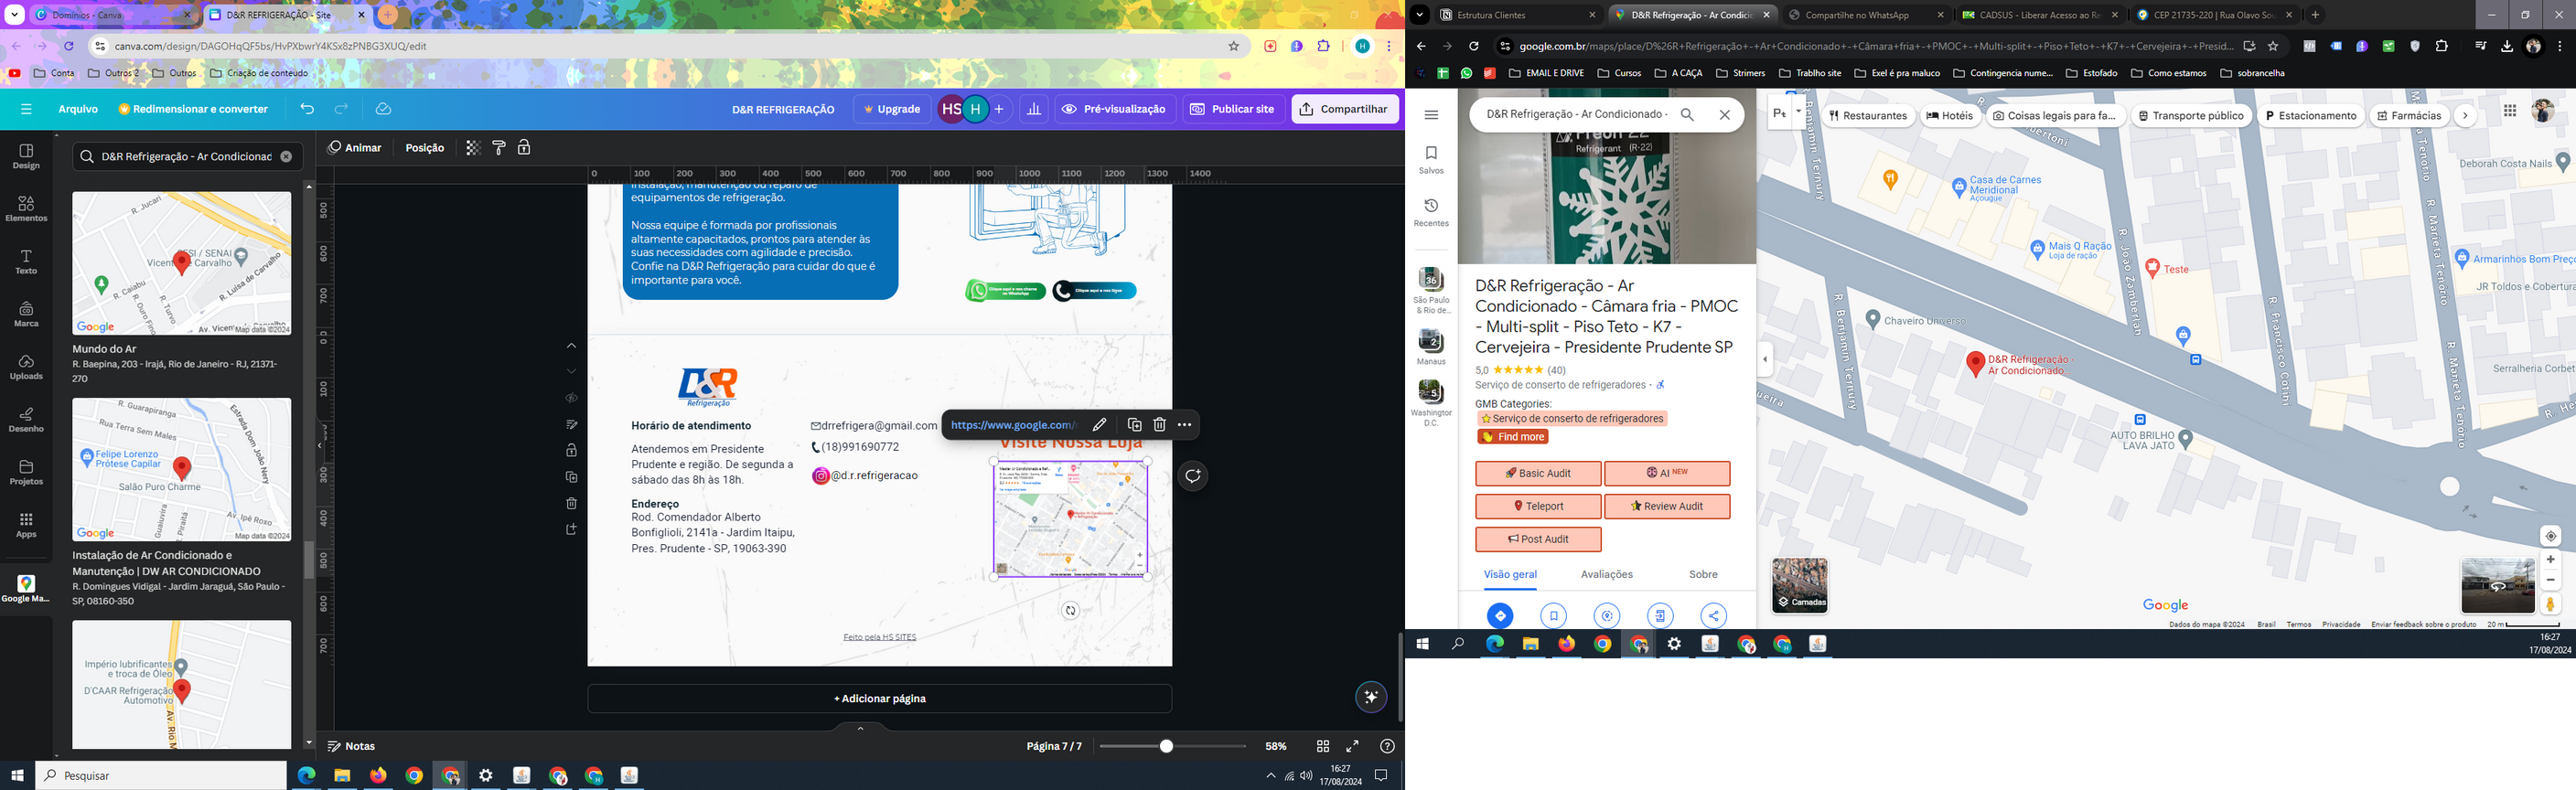Switch to Sobre tab in Google Maps
Viewport: 2576px width, 790px height.
pyautogui.click(x=1703, y=574)
